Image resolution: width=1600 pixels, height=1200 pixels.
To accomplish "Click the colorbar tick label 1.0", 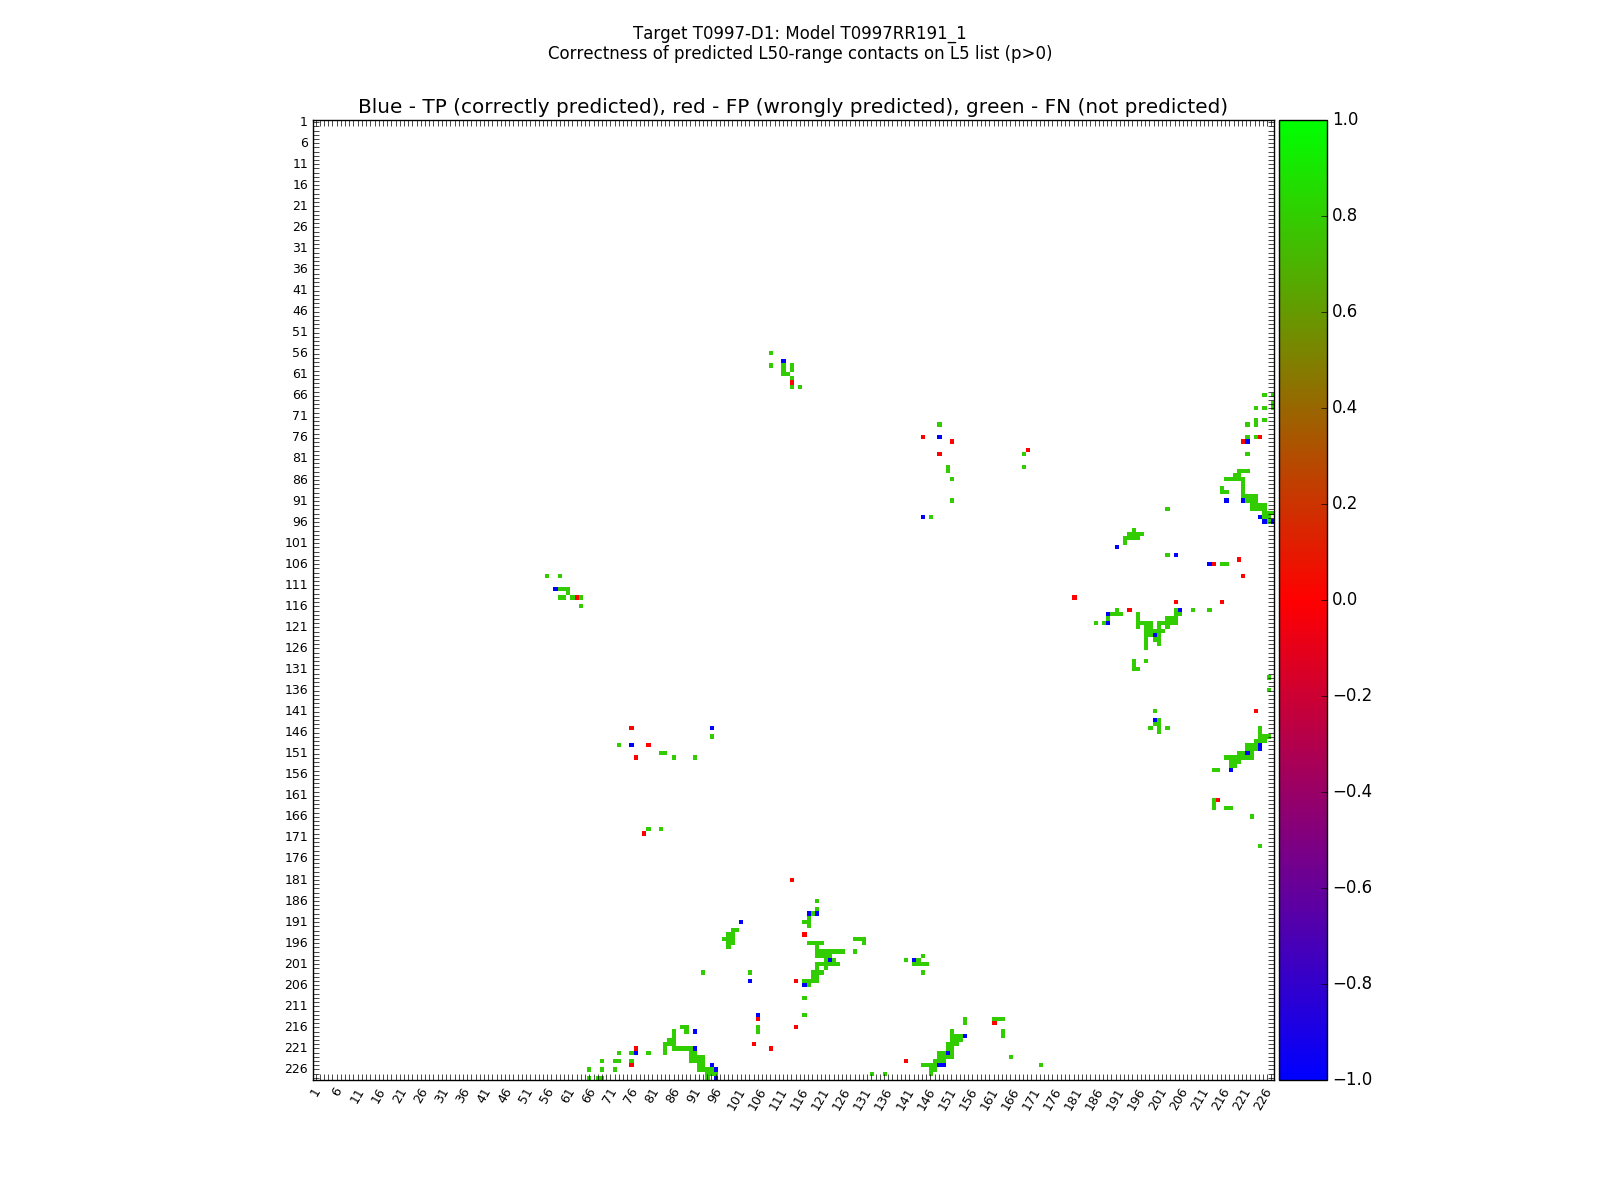I will [x=1346, y=119].
